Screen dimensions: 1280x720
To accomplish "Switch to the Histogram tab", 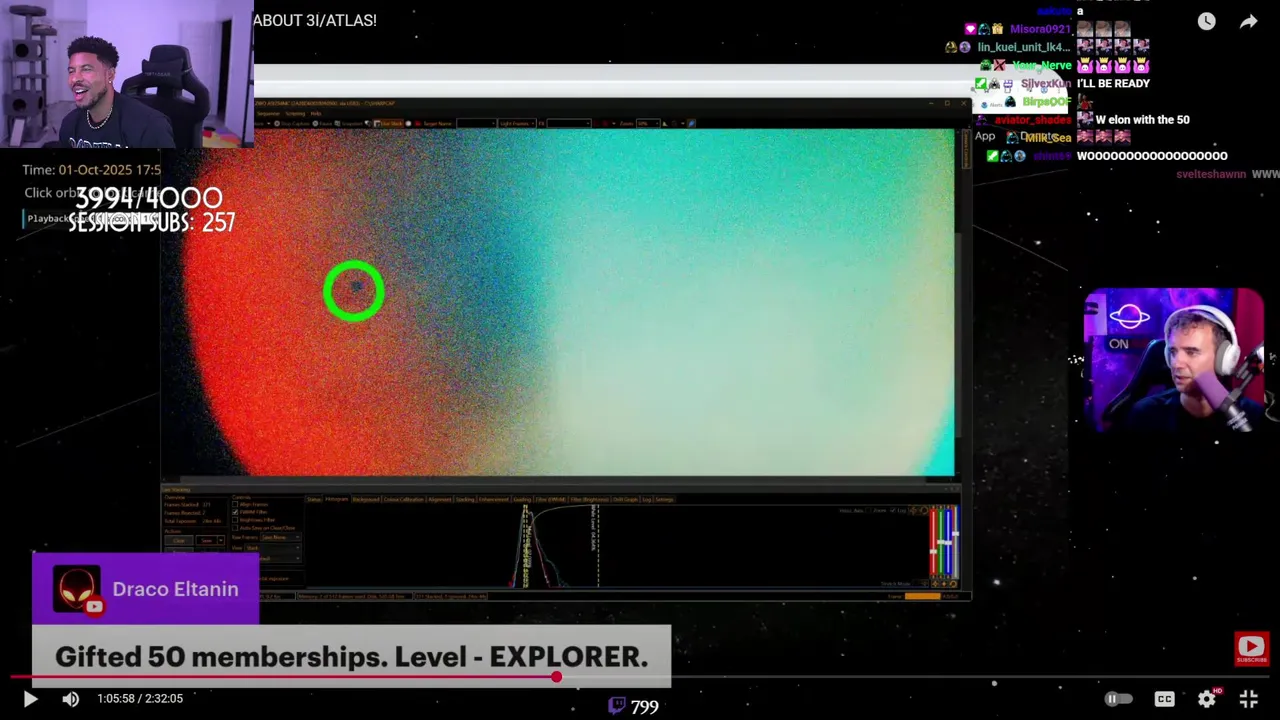I will [x=336, y=499].
